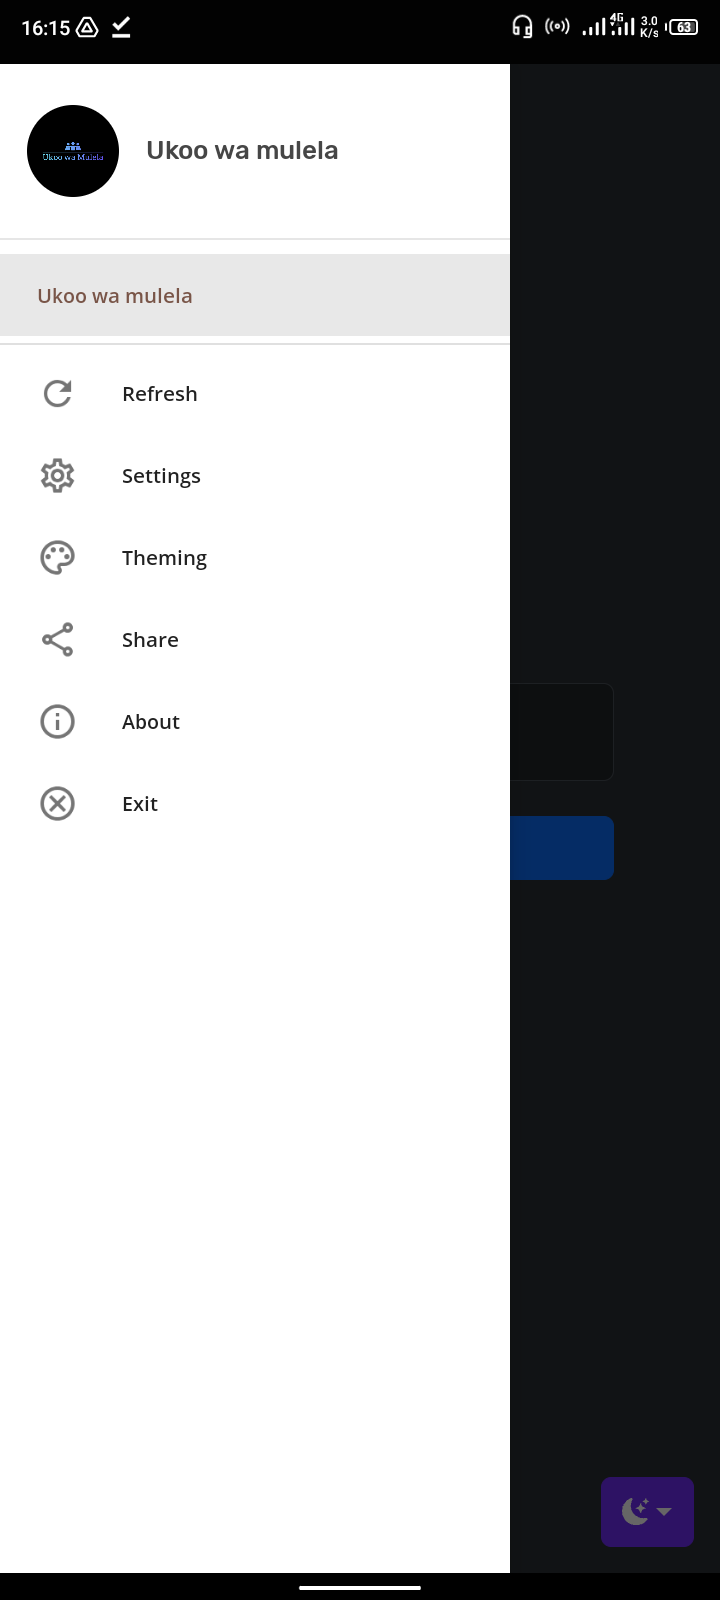The image size is (720, 1600).
Task: Click the dimmed blue button behind drawer
Action: pyautogui.click(x=562, y=848)
